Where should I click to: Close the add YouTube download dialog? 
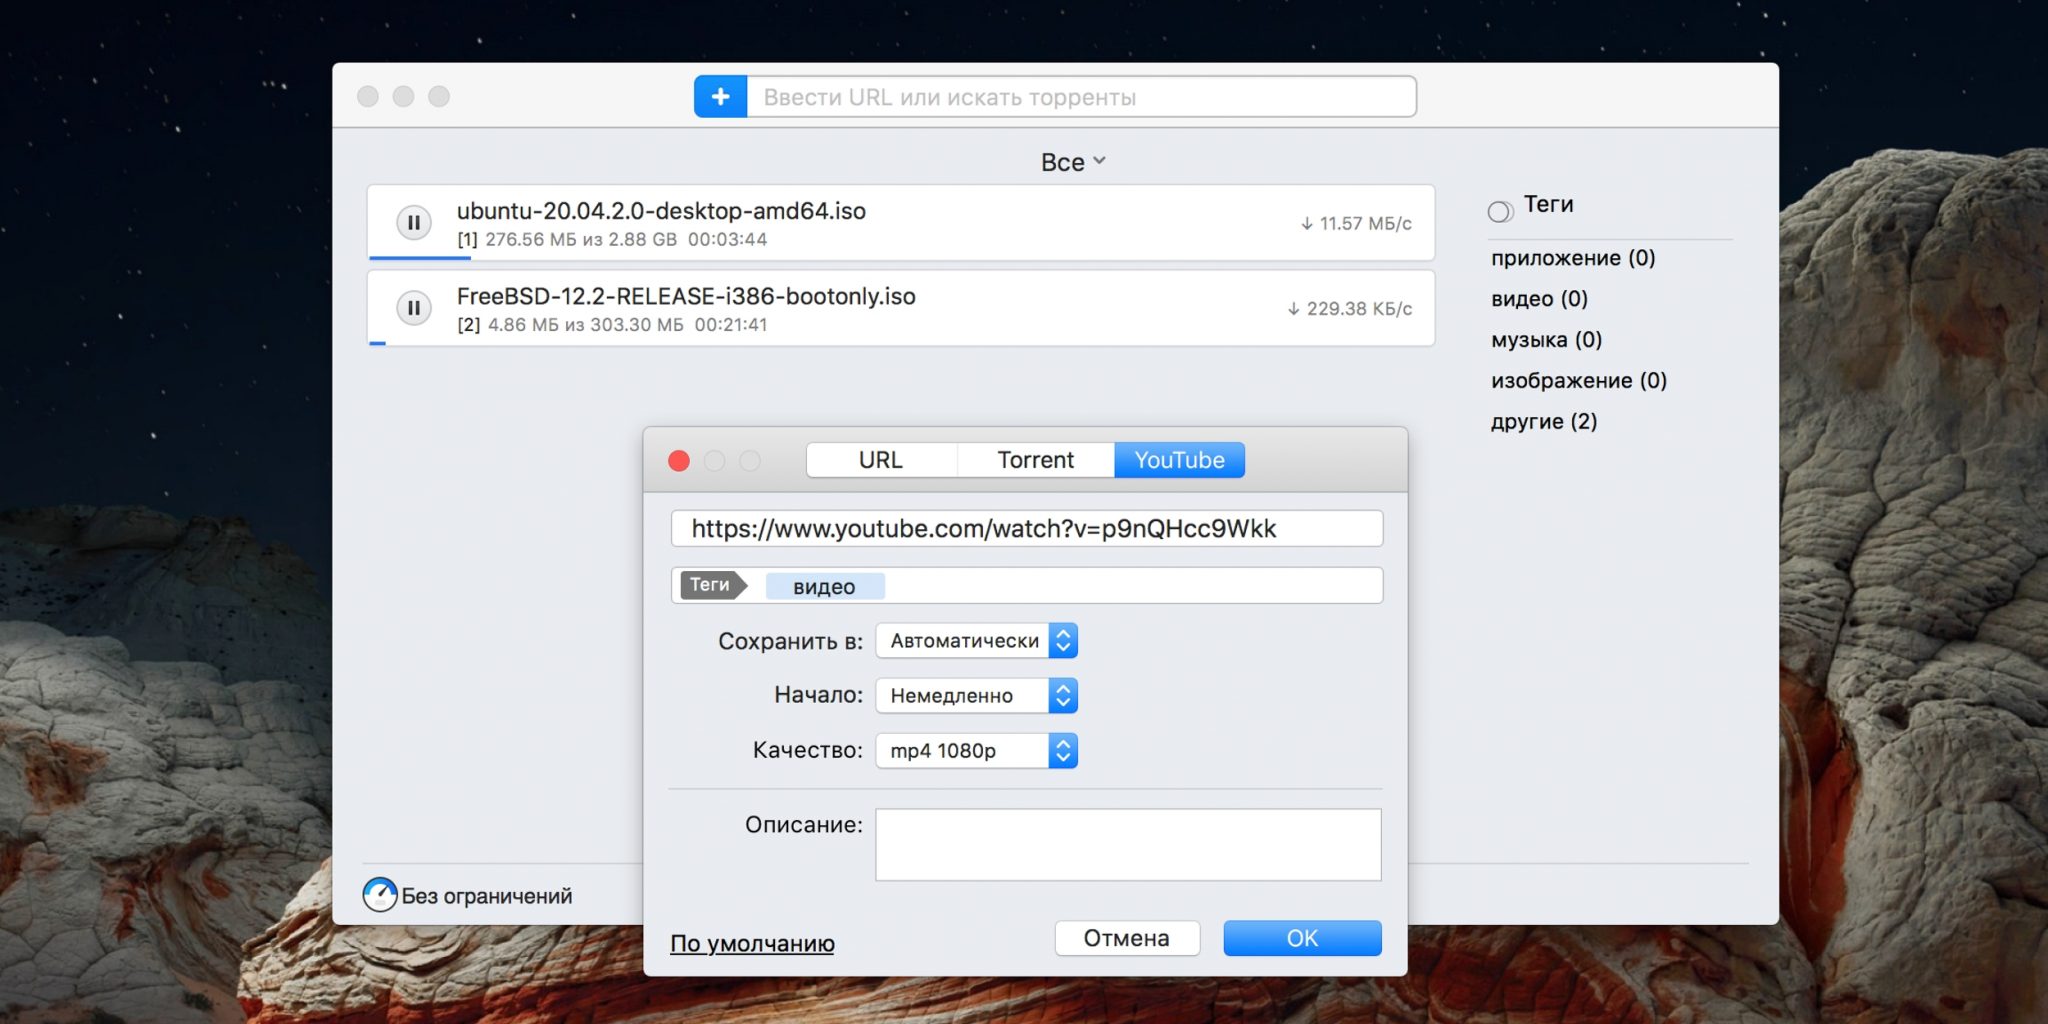pyautogui.click(x=679, y=460)
